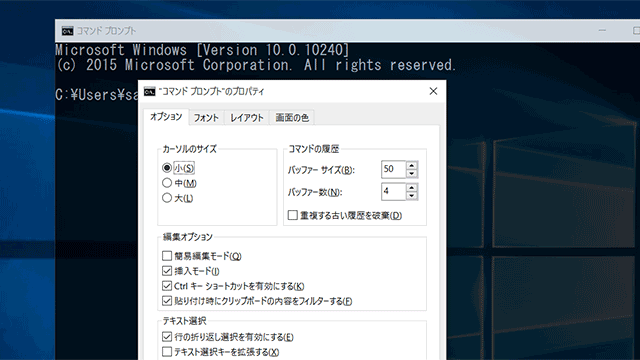
Task: Click the cmd icon in the Properties dialog title bar
Action: pyautogui.click(x=150, y=91)
